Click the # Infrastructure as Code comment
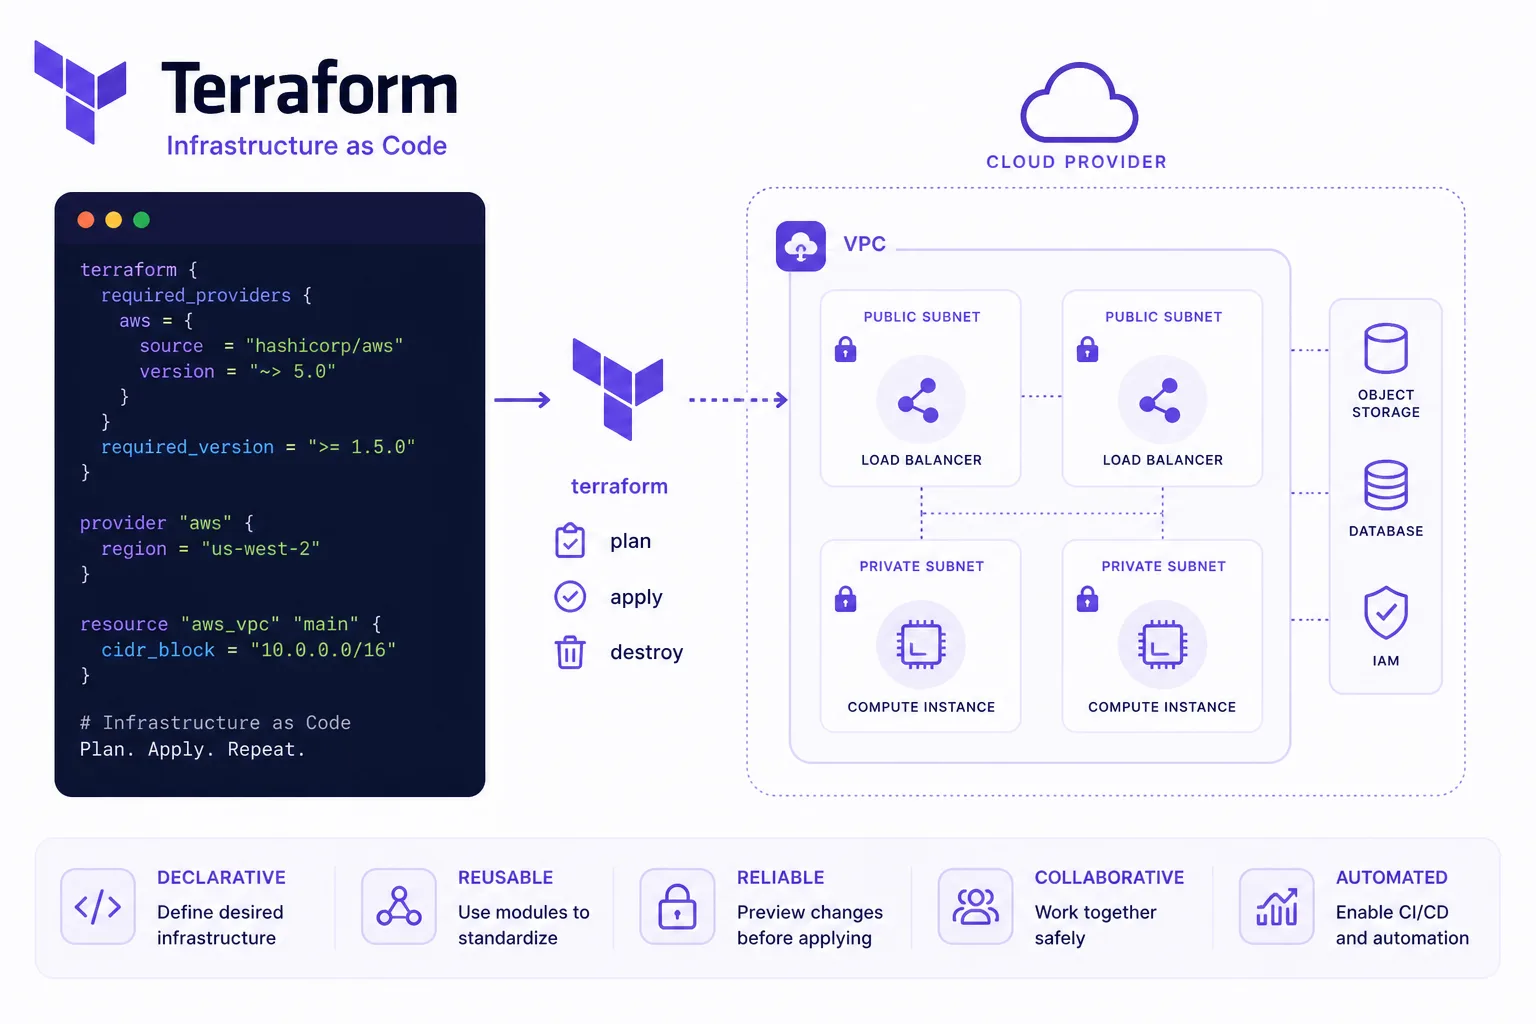 (215, 723)
